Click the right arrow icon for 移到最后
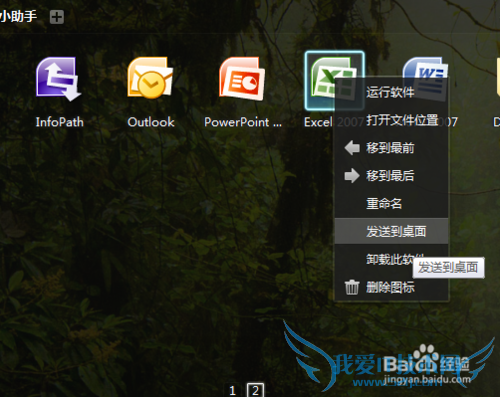500x397 pixels. (352, 176)
